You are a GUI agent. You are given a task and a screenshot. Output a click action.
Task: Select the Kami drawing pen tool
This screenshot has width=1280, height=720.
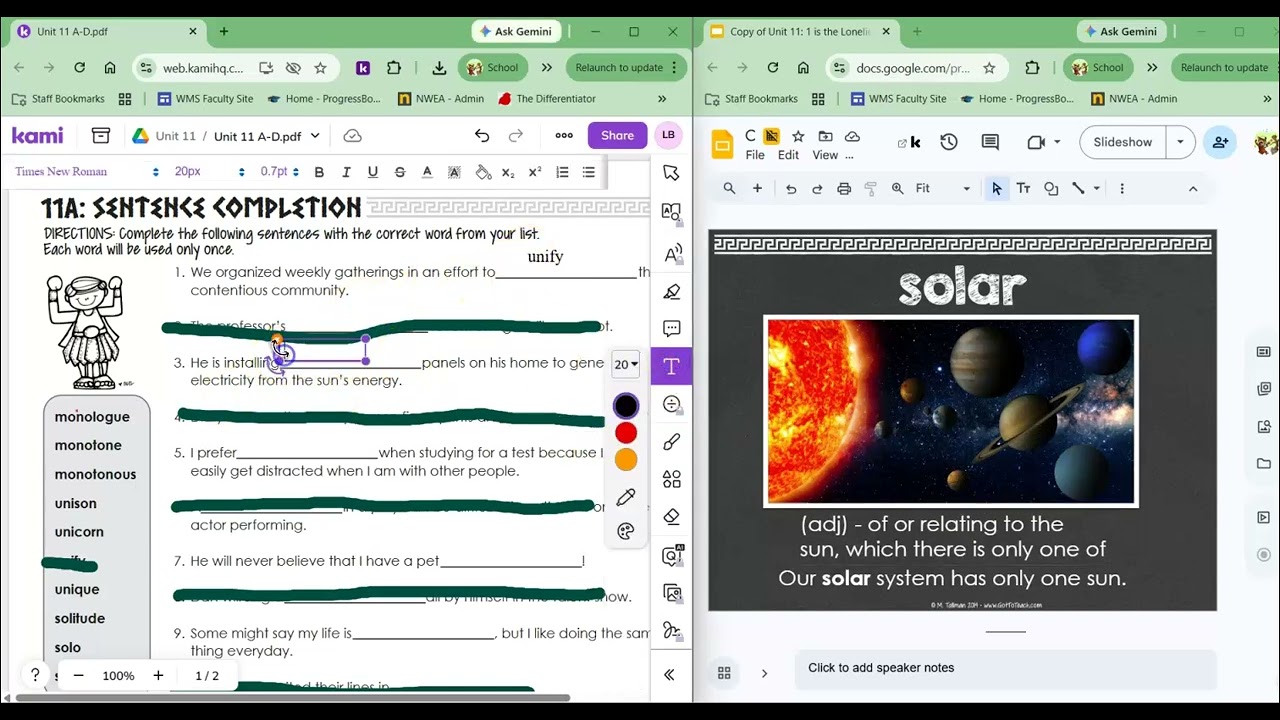click(671, 442)
